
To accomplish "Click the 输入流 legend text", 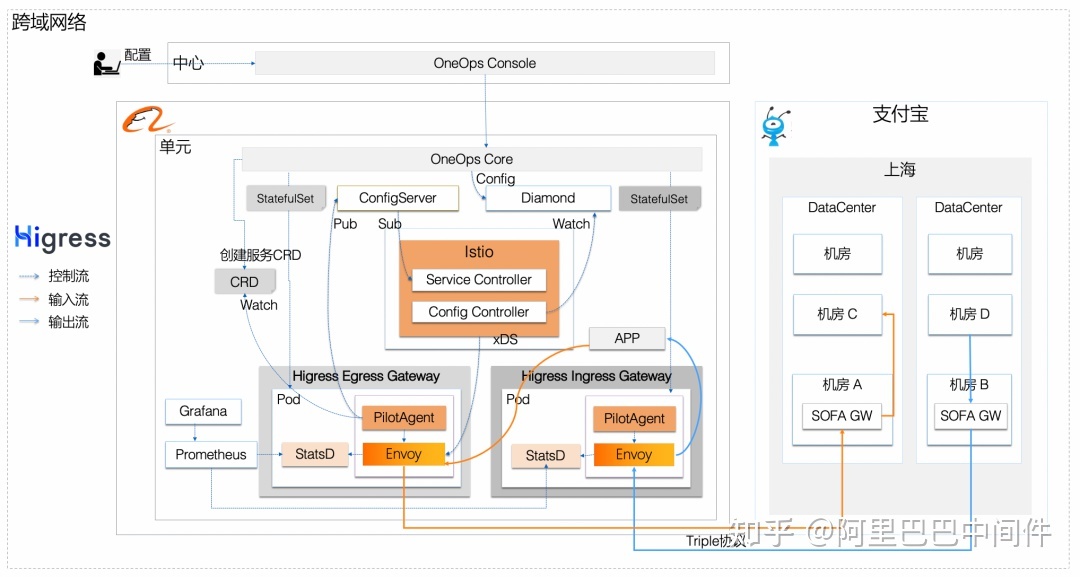I will pyautogui.click(x=68, y=300).
